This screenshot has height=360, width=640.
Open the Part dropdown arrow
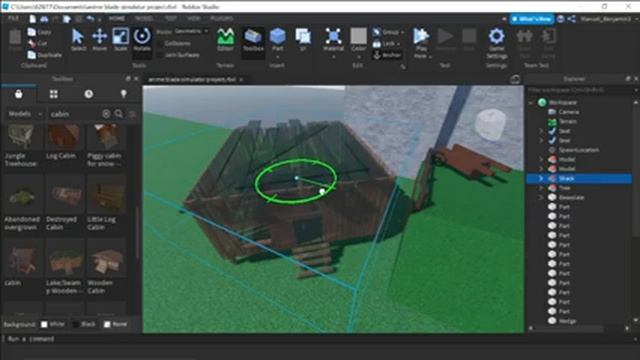(x=278, y=56)
